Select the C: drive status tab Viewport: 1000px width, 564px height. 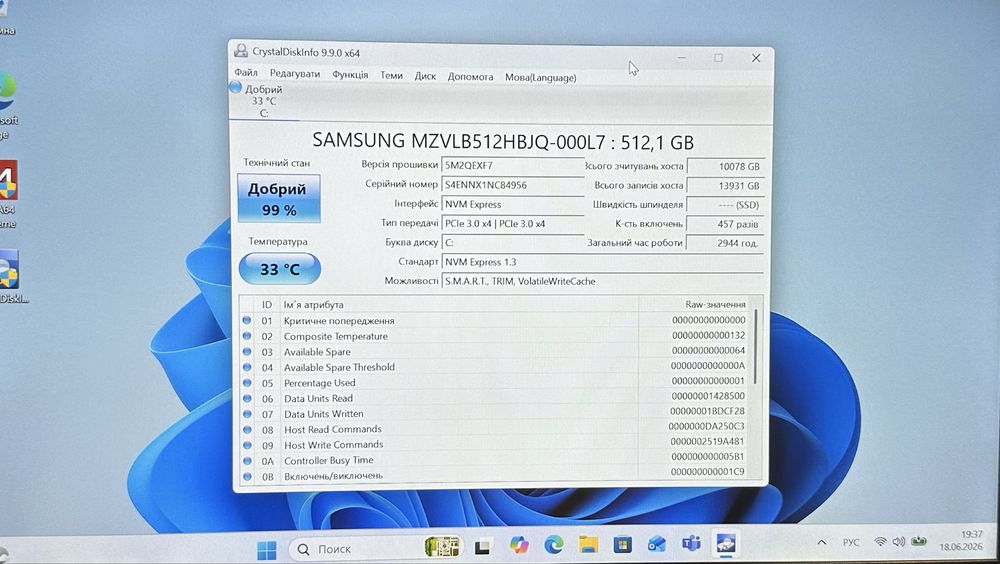[263, 101]
